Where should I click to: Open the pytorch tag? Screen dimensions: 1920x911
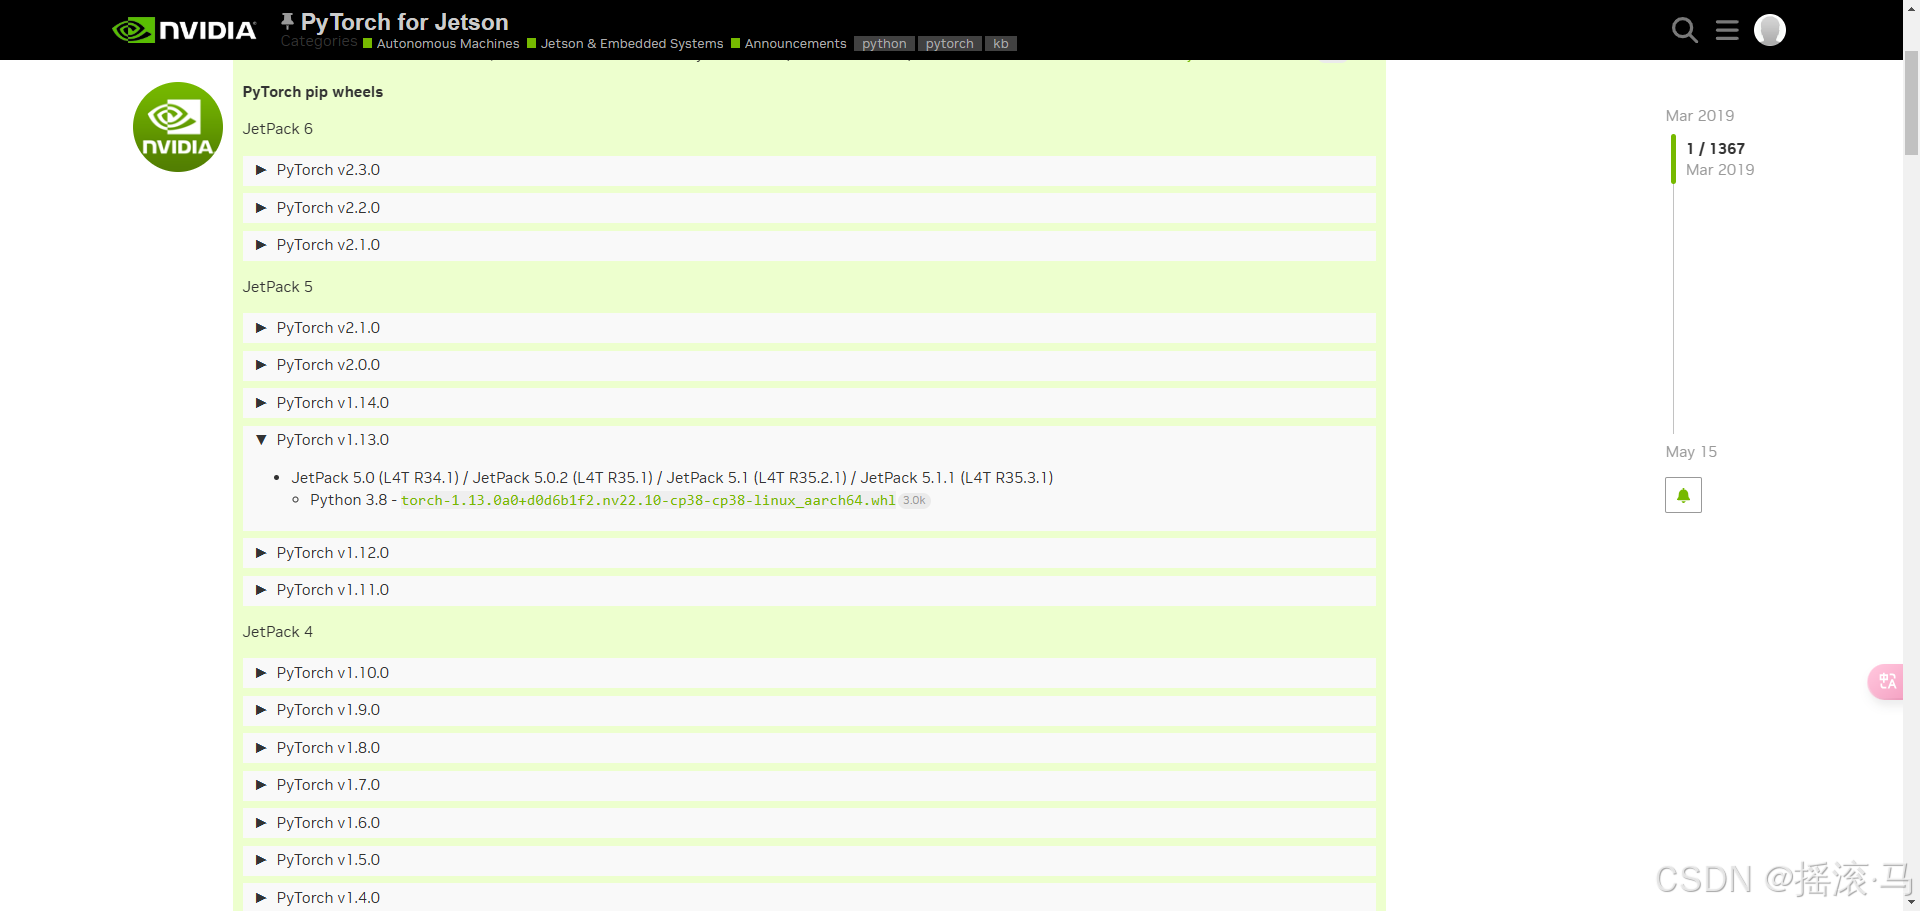tap(948, 43)
